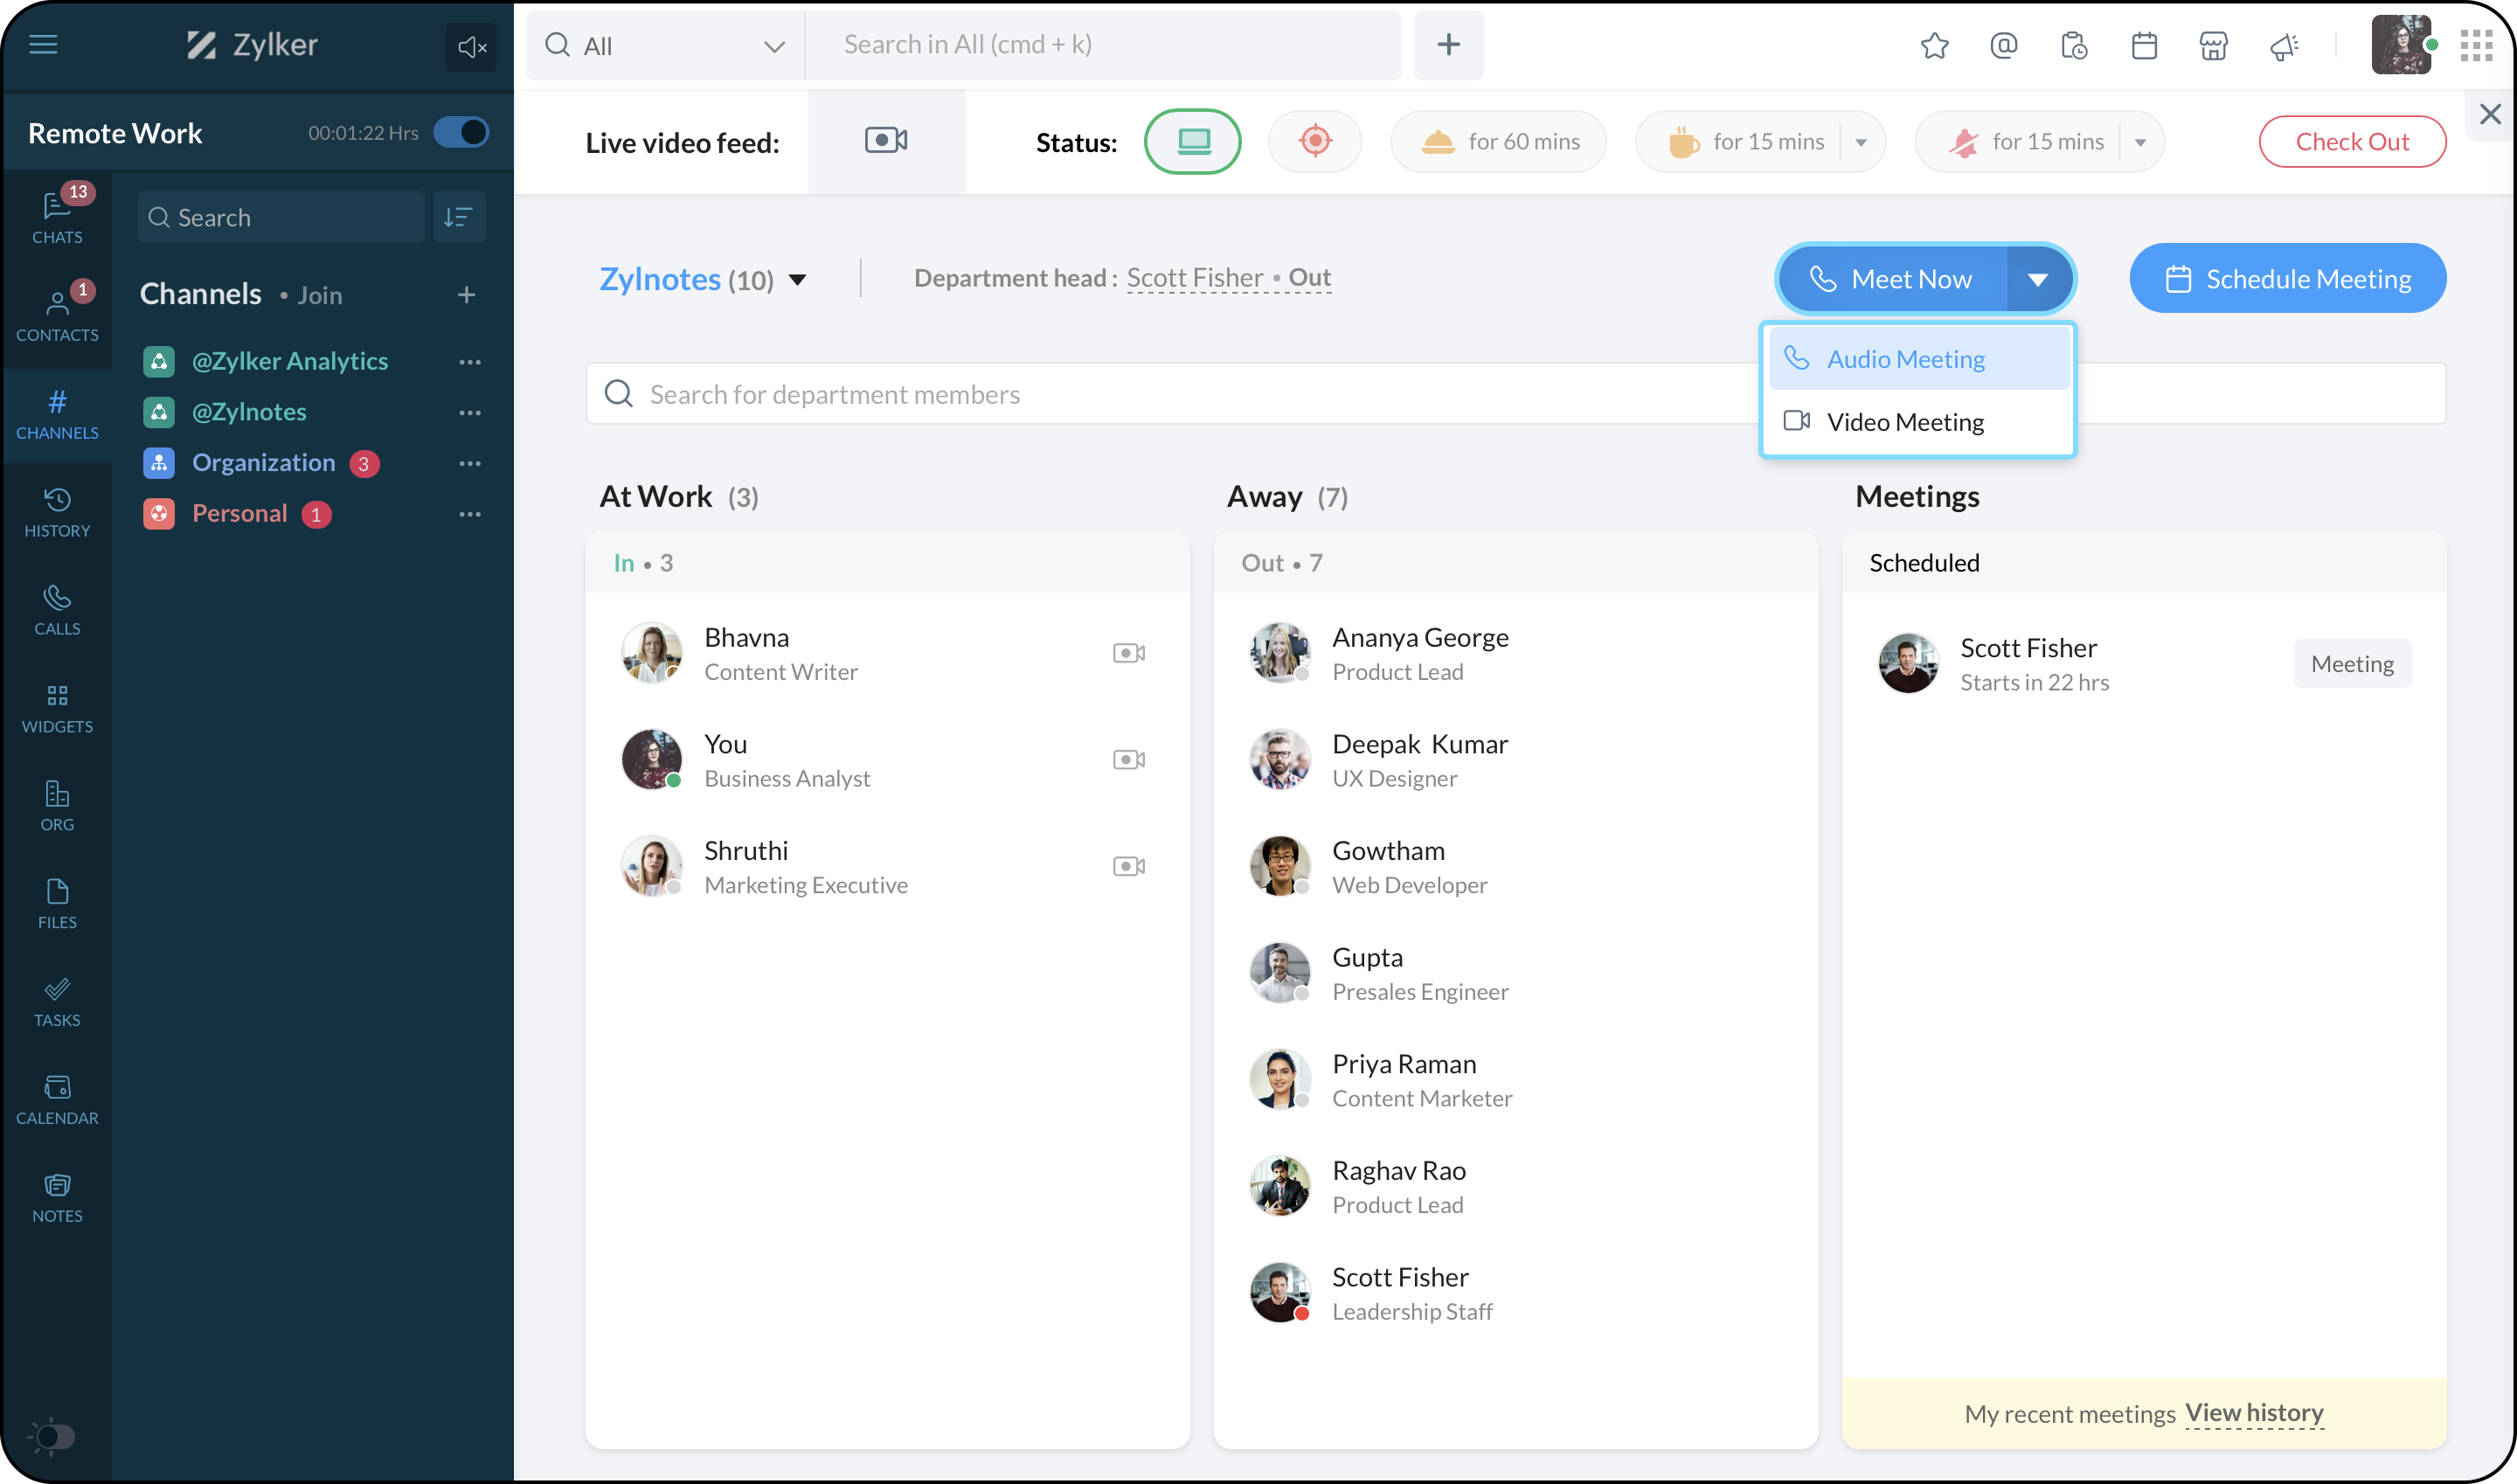Image resolution: width=2517 pixels, height=1484 pixels.
Task: Open the starred messages star icon
Action: (x=1934, y=46)
